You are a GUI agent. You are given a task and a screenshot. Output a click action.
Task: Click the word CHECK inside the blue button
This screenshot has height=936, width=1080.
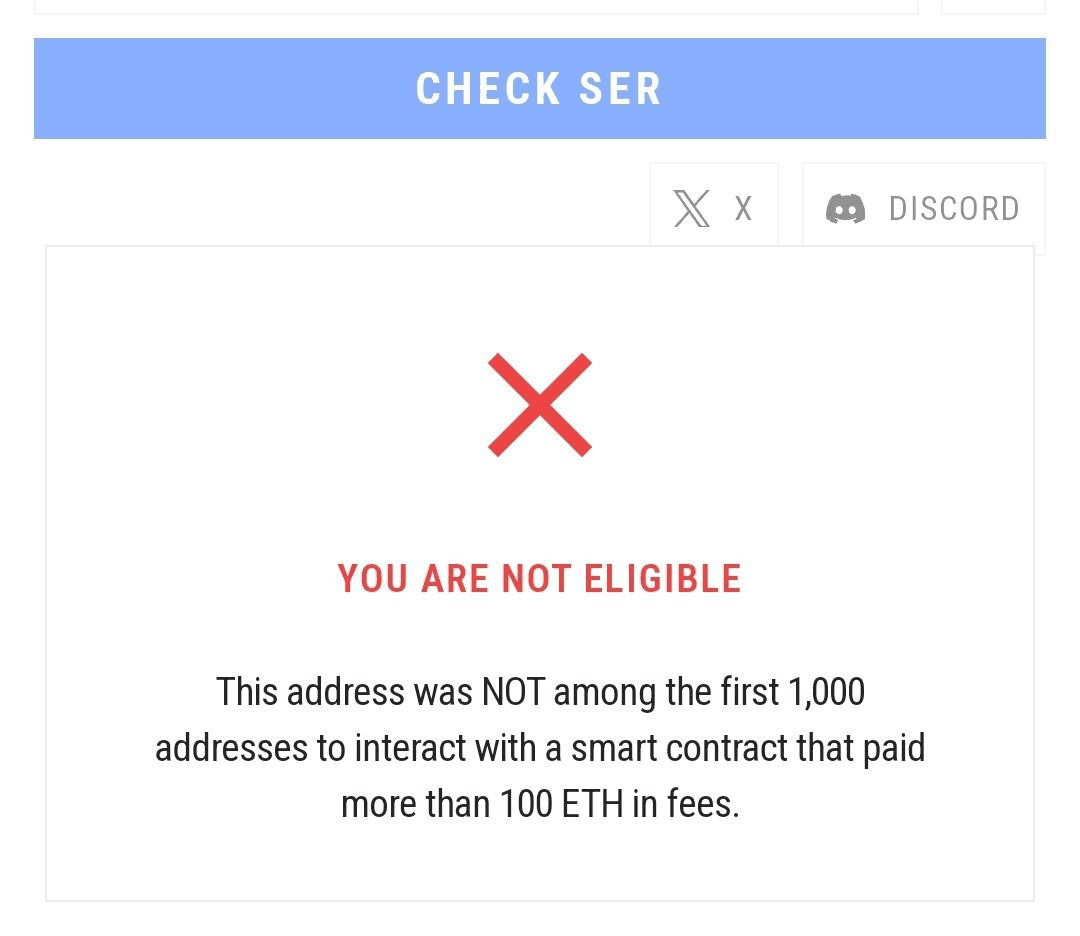488,89
